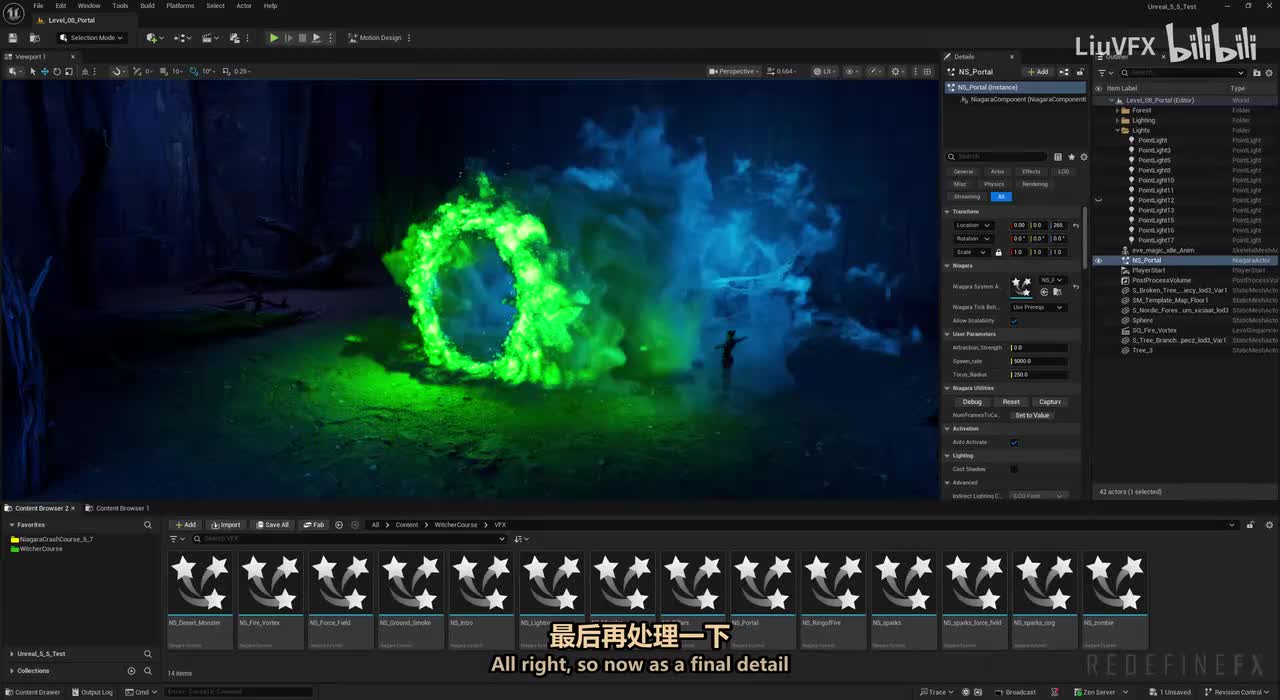This screenshot has width=1280, height=700.
Task: Hide NS_Portal using its eye icon
Action: 1098,260
